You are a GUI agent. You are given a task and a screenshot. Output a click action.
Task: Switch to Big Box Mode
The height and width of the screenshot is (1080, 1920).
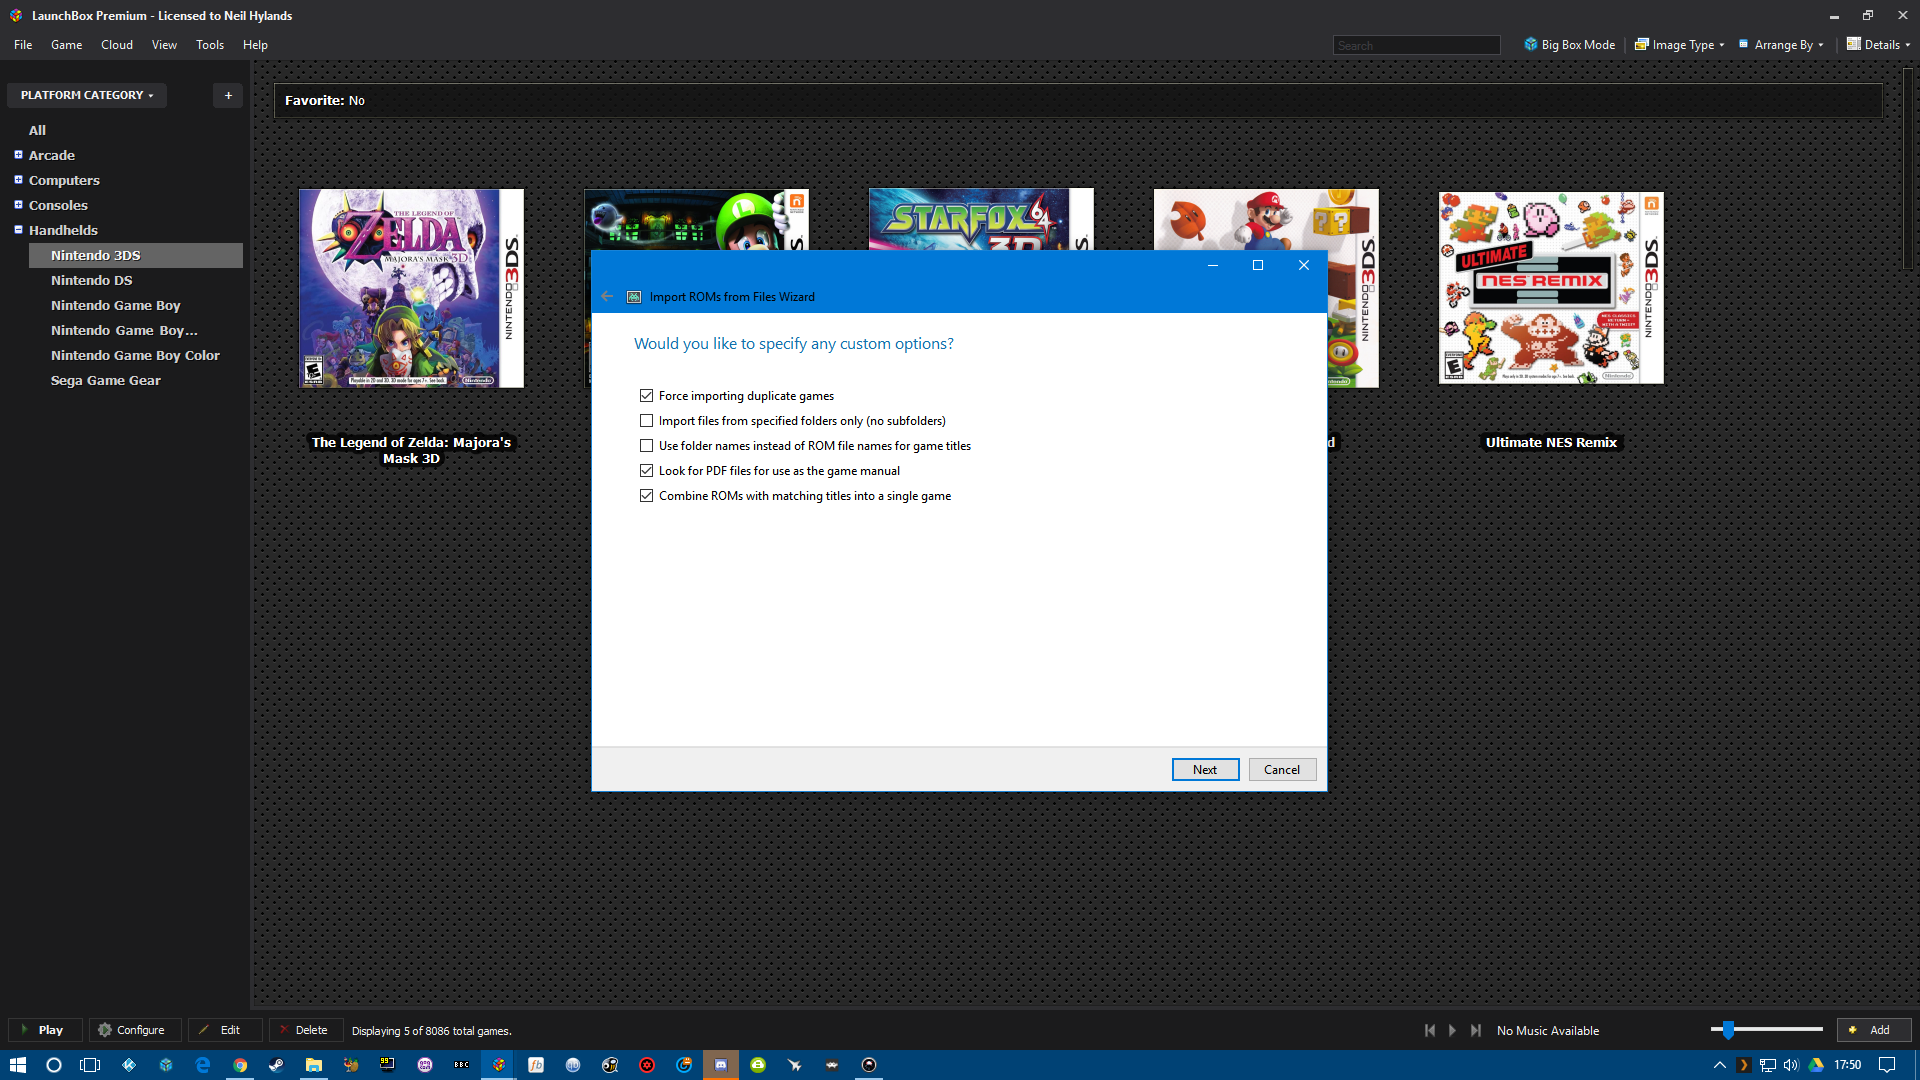click(x=1569, y=44)
